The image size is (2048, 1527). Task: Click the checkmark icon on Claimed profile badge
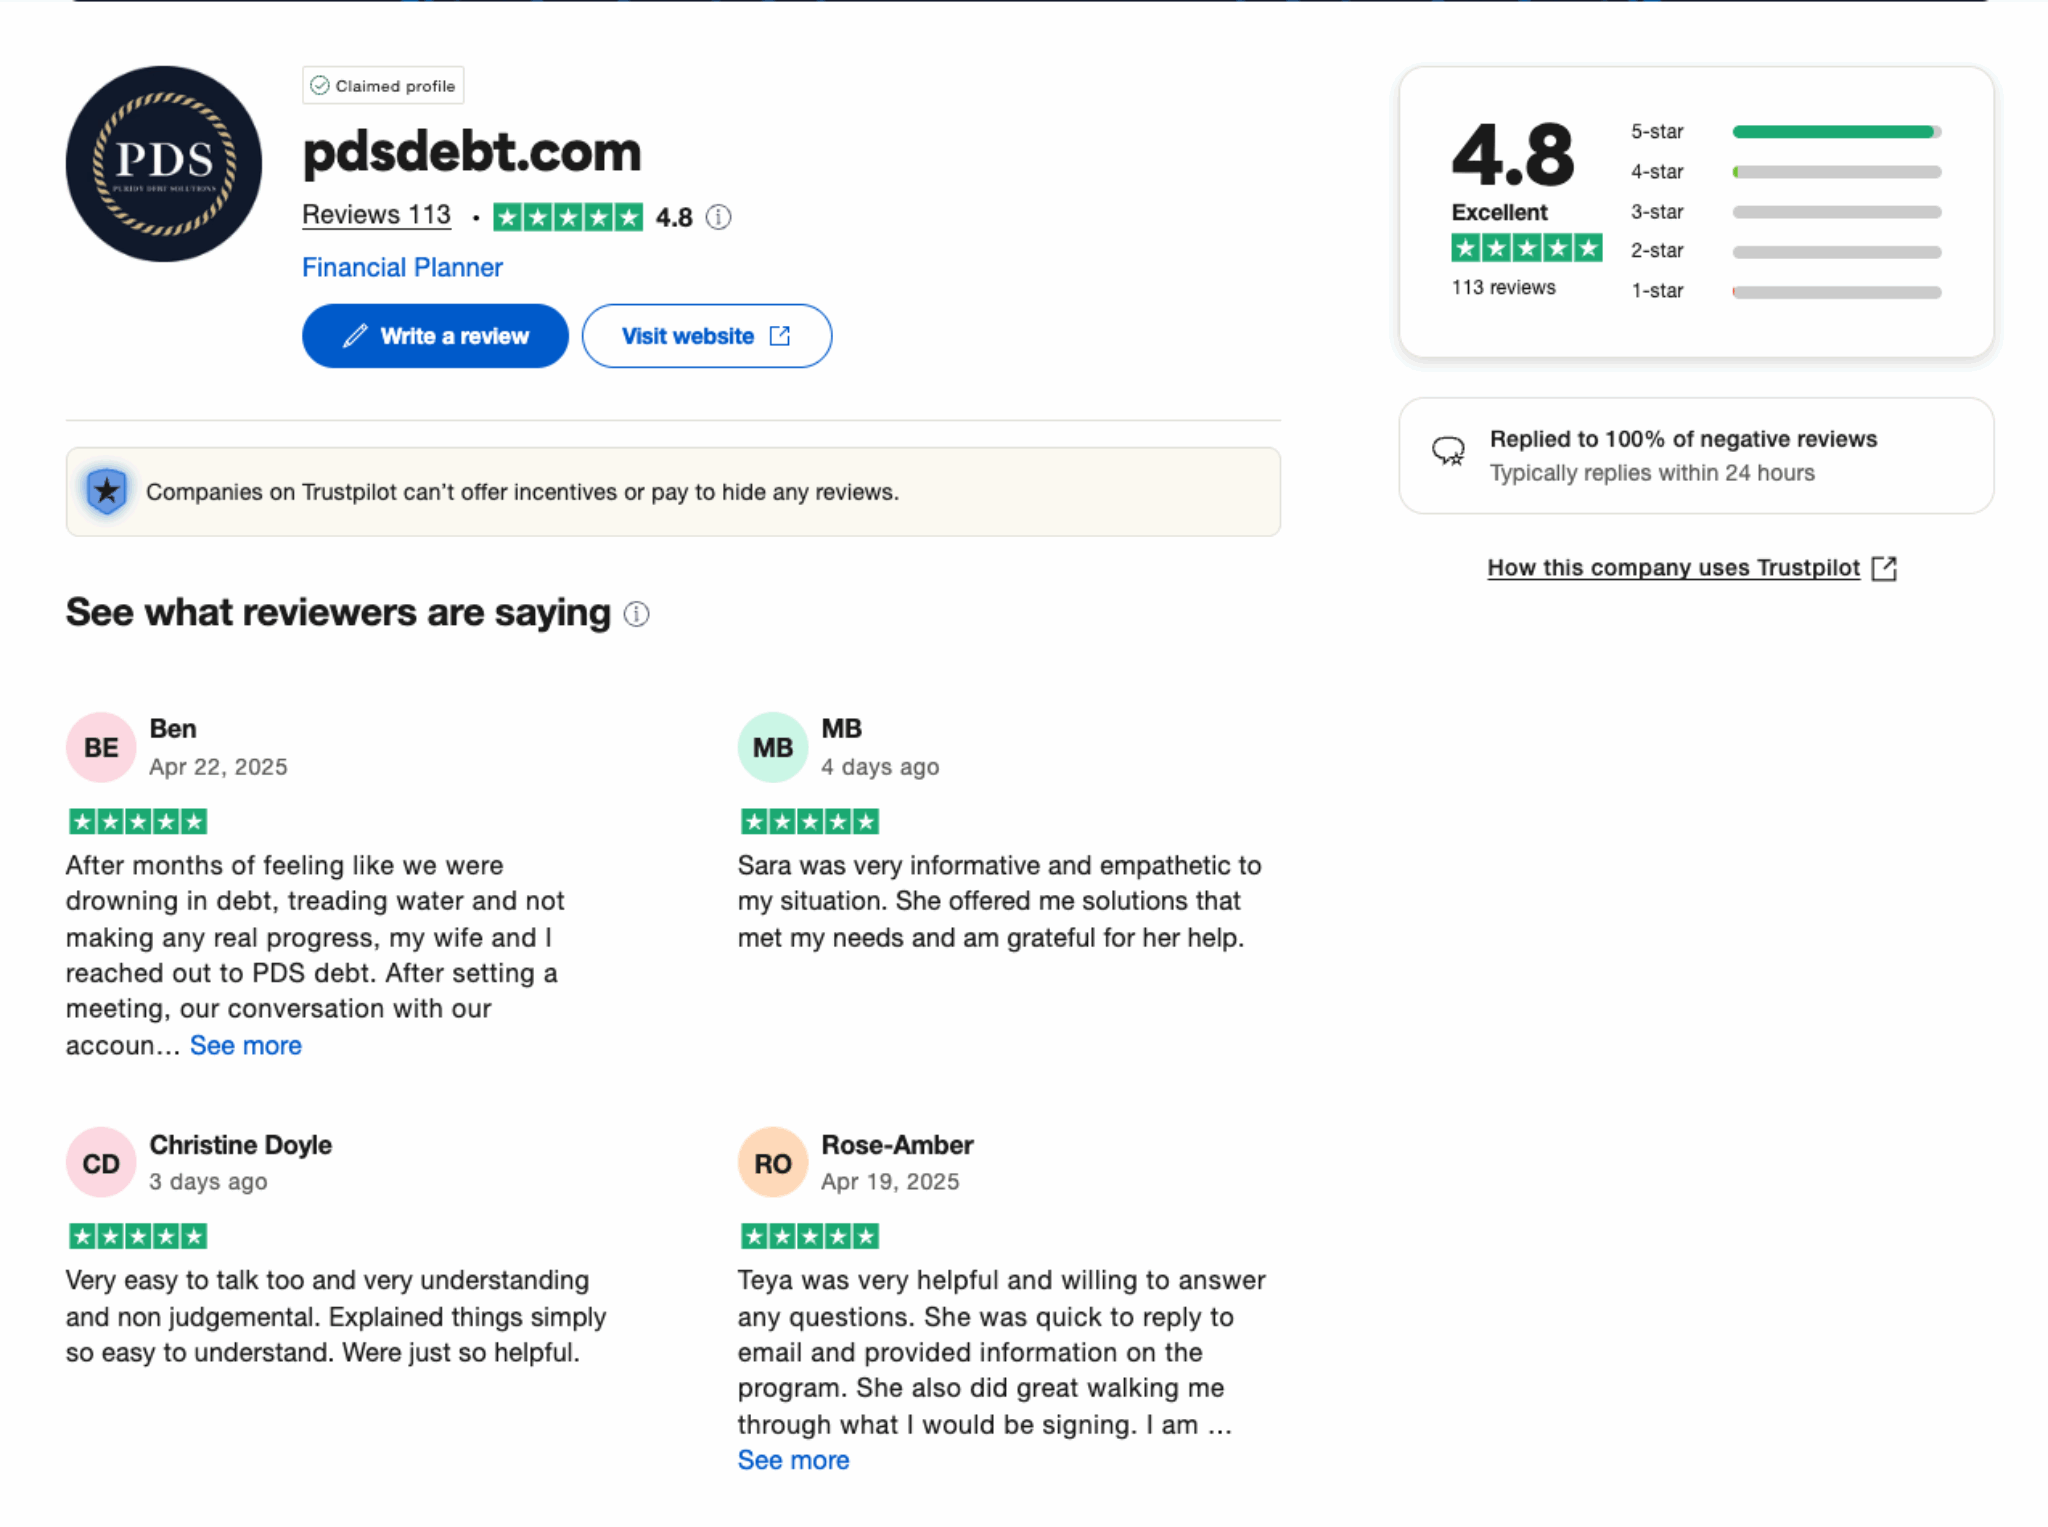click(320, 85)
